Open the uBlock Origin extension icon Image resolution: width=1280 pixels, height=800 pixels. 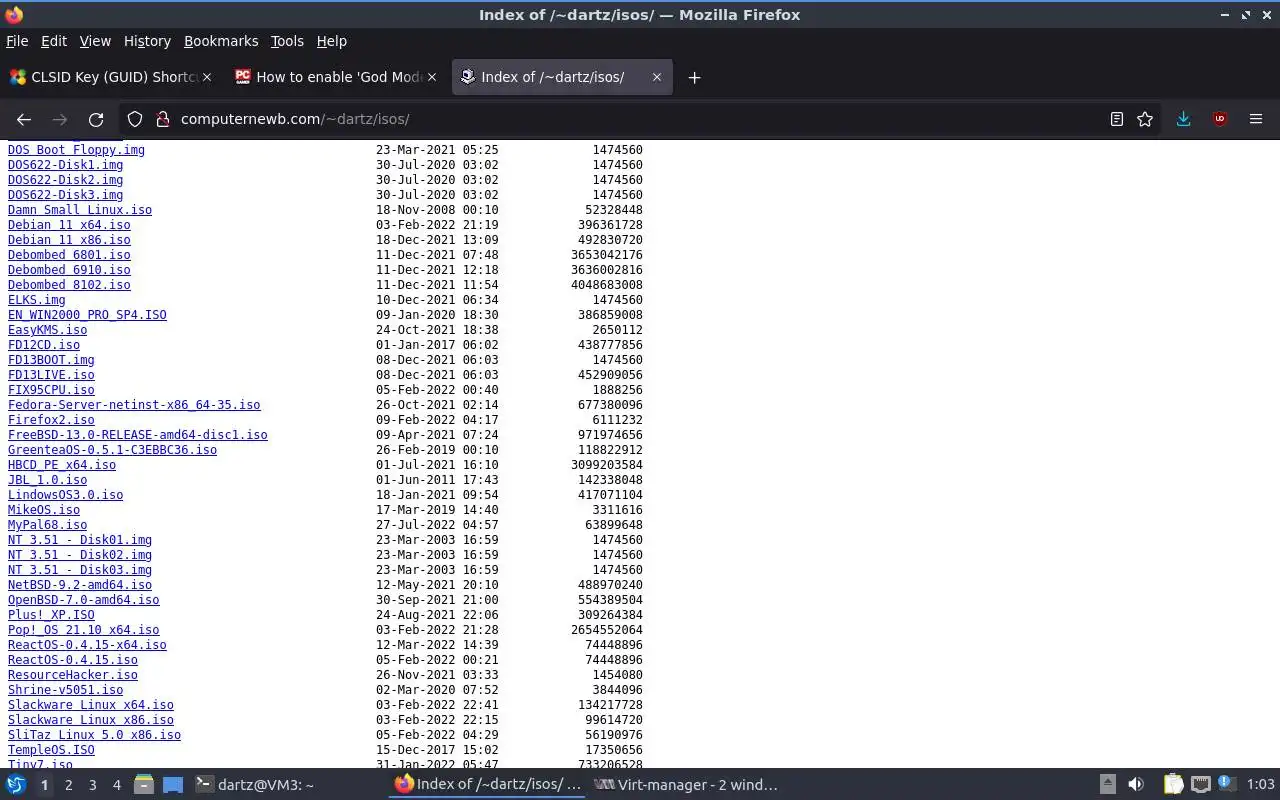(1220, 119)
